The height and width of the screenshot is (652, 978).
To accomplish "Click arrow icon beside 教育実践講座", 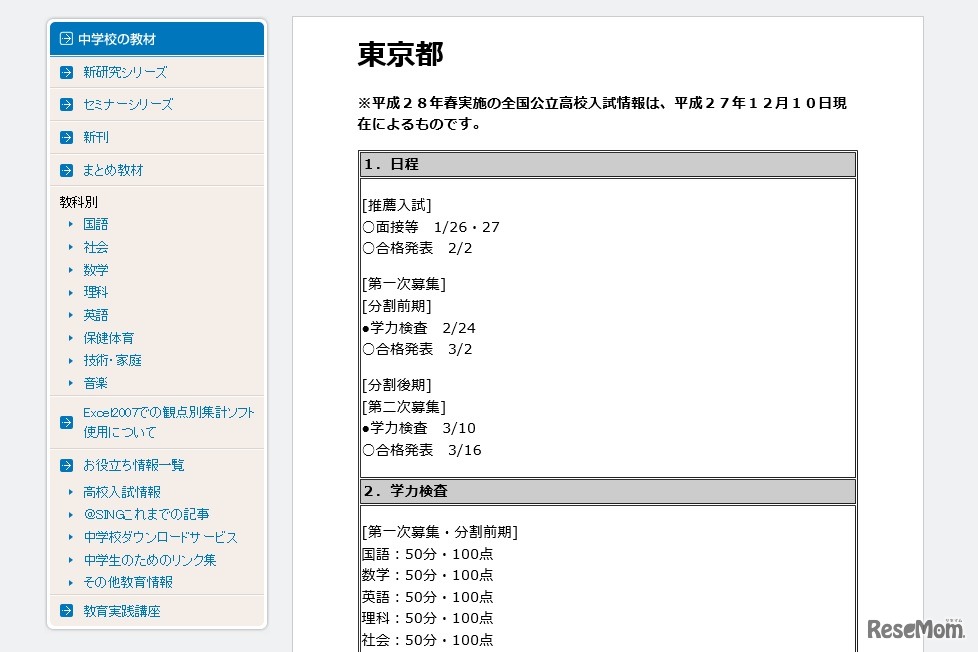I will [66, 611].
